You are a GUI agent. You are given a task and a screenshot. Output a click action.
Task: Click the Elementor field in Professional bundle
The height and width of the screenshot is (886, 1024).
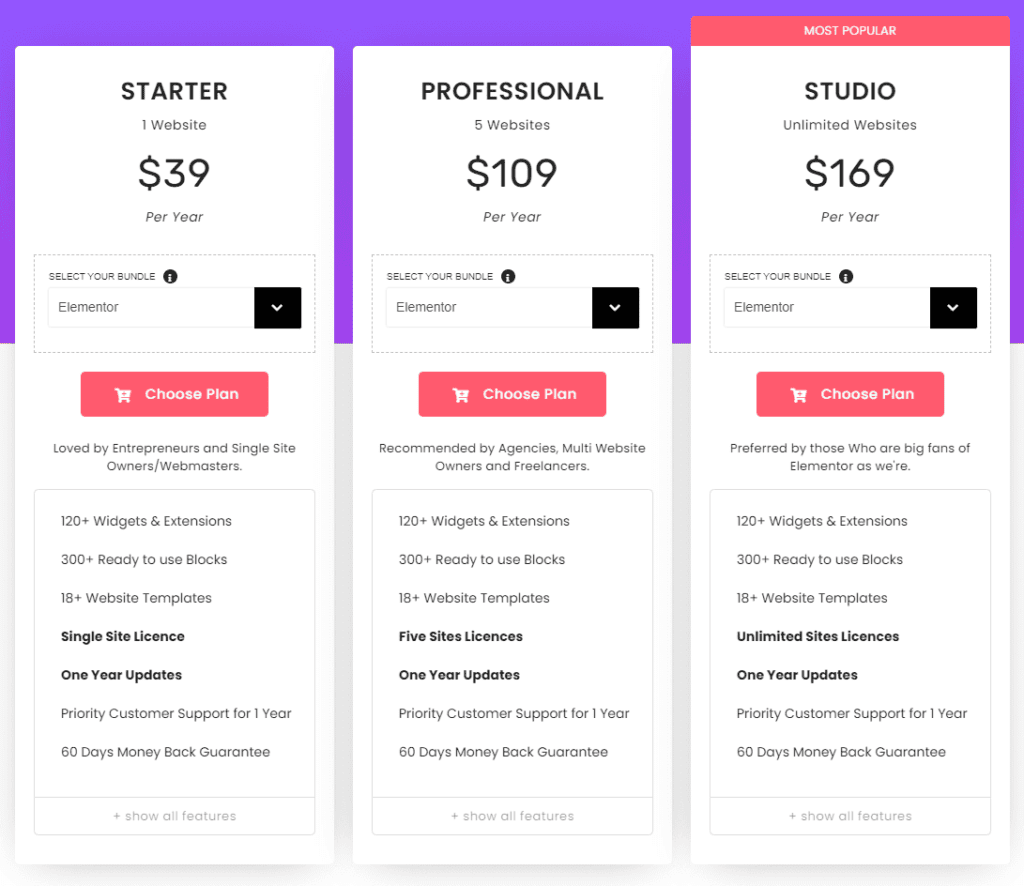[488, 308]
